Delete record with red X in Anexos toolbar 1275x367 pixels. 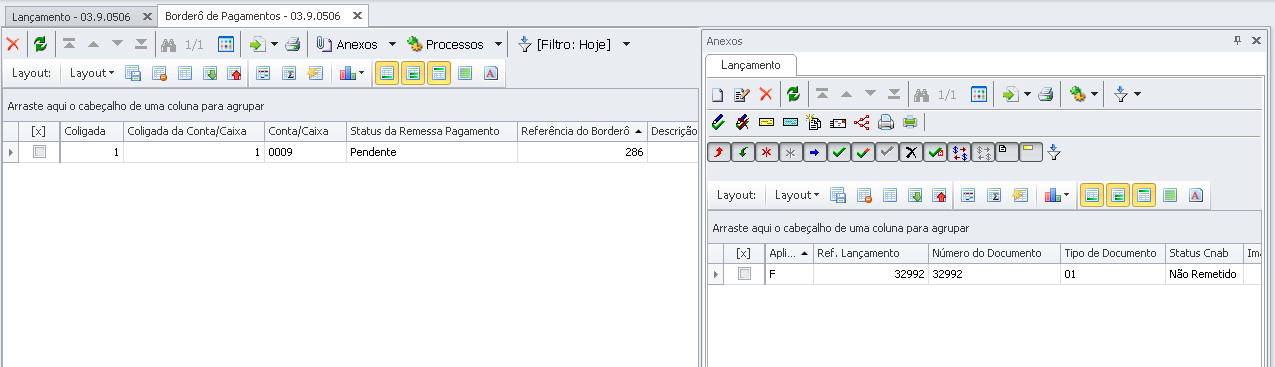pyautogui.click(x=766, y=94)
